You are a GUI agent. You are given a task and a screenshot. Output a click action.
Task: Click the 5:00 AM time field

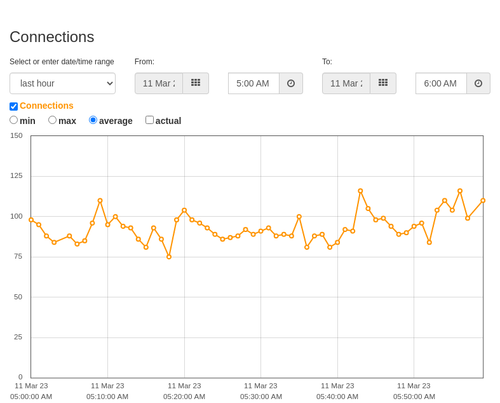tap(254, 83)
